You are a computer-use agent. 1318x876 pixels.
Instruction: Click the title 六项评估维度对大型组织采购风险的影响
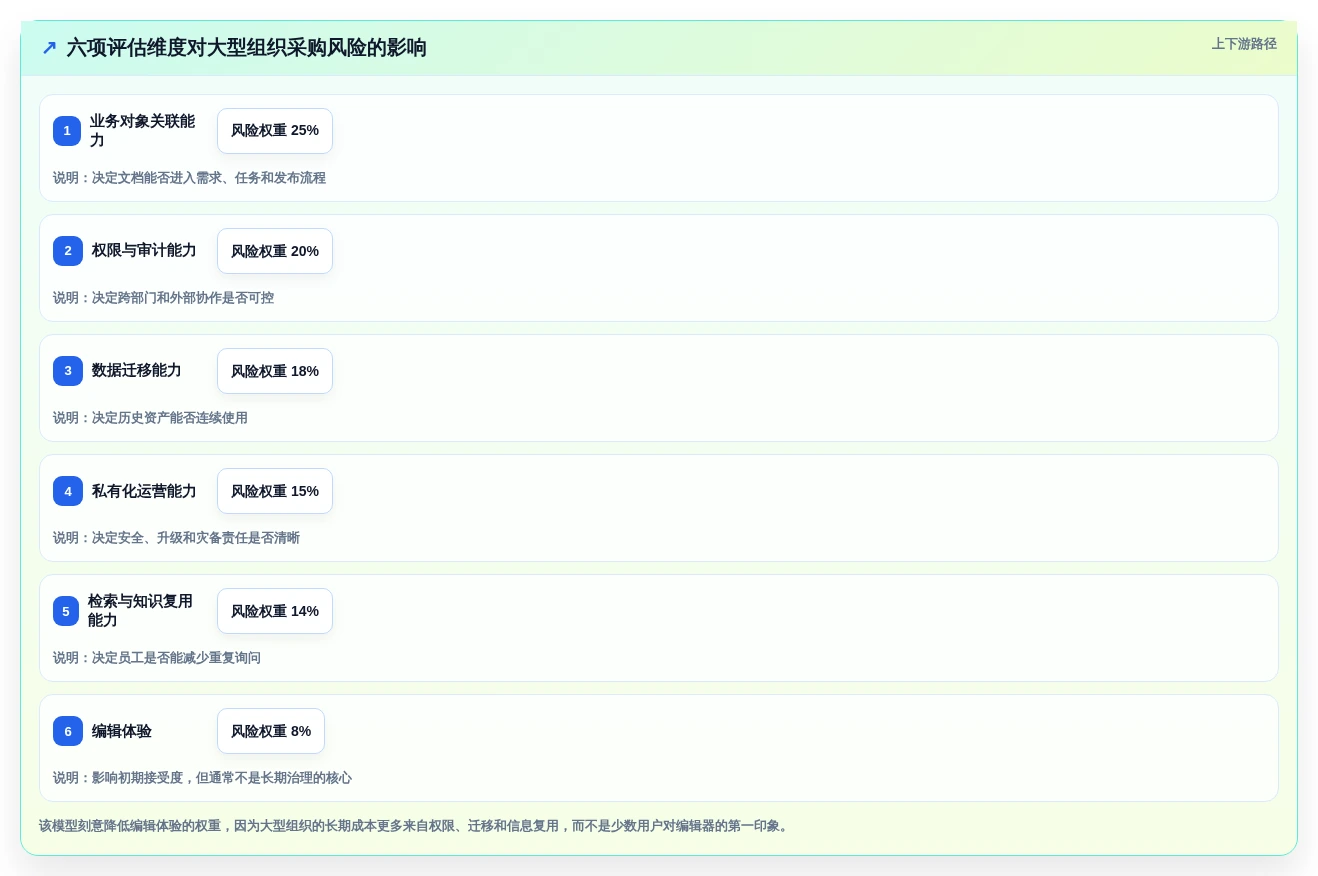246,48
